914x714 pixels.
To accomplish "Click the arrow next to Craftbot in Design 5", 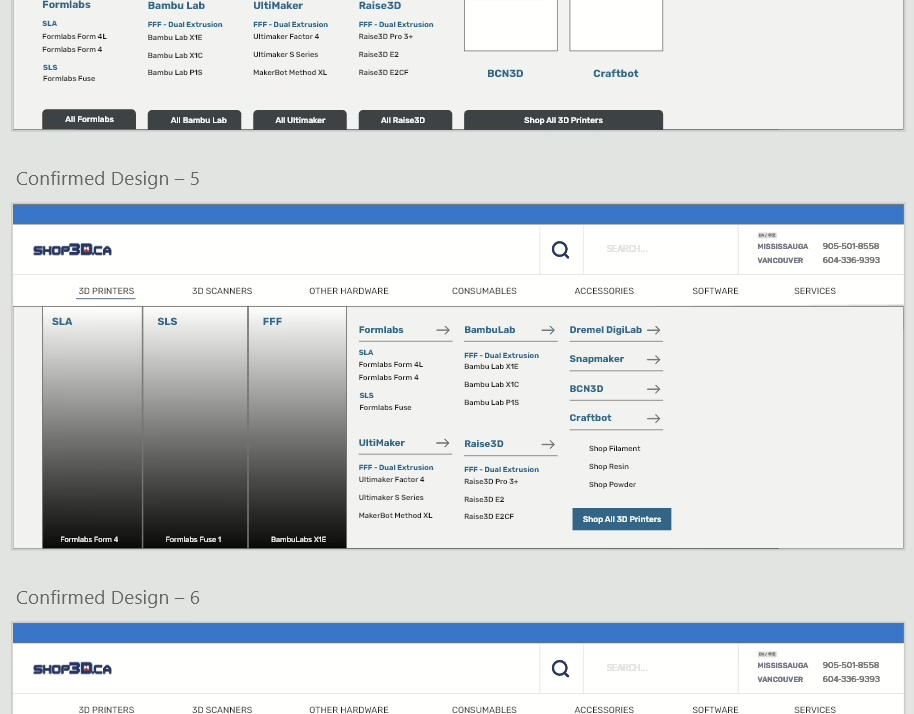I will click(653, 418).
